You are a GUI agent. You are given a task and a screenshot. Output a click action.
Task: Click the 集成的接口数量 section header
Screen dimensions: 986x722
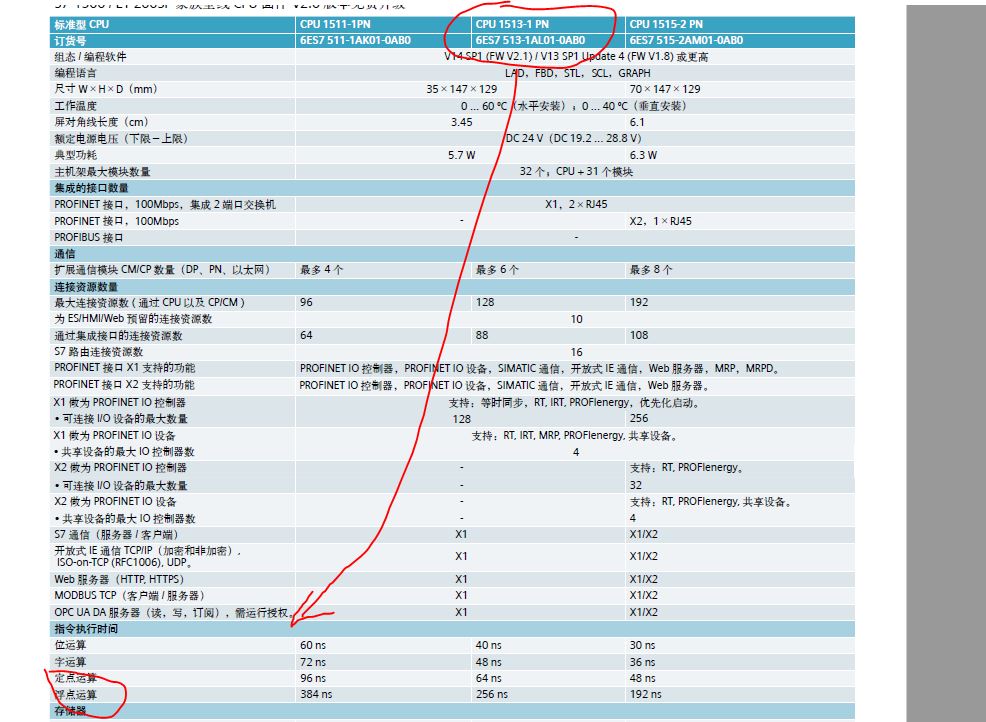(x=91, y=188)
